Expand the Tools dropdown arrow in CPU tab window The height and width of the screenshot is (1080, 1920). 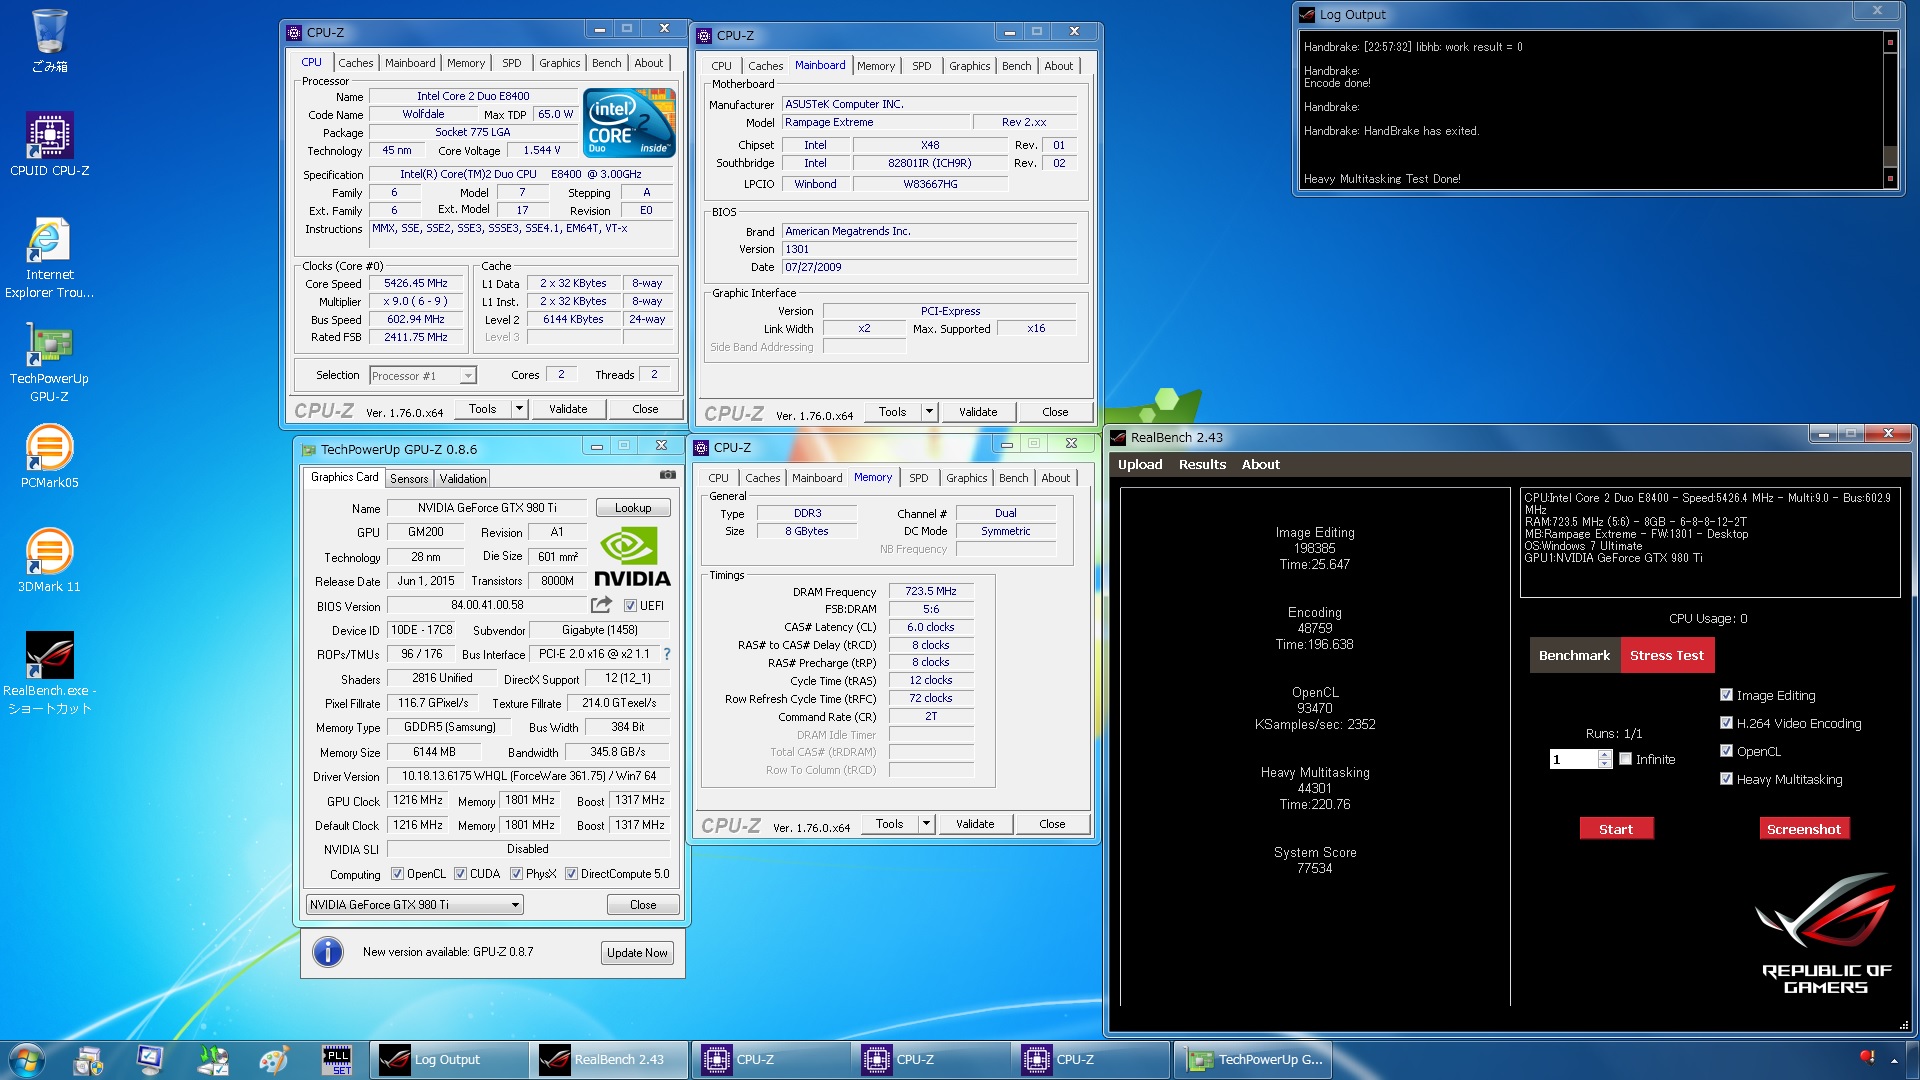519,409
